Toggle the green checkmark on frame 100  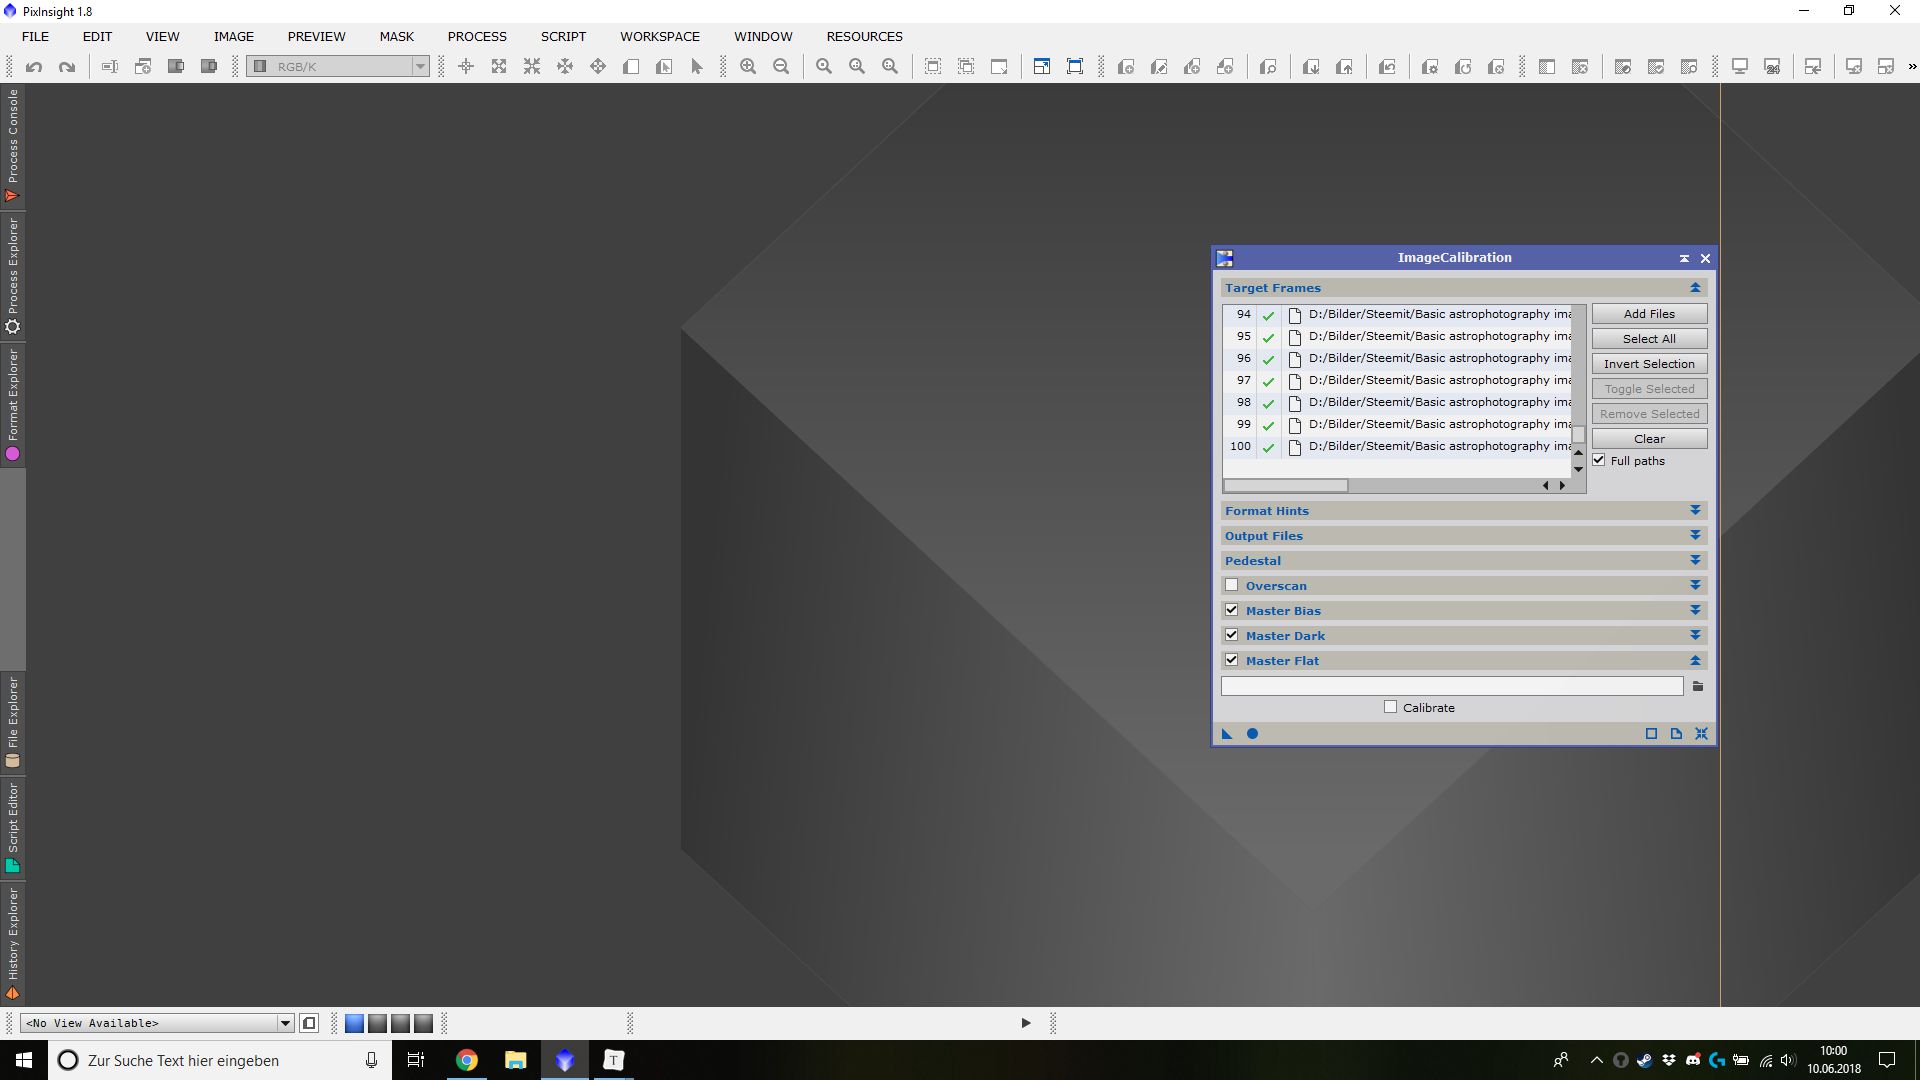click(x=1268, y=447)
